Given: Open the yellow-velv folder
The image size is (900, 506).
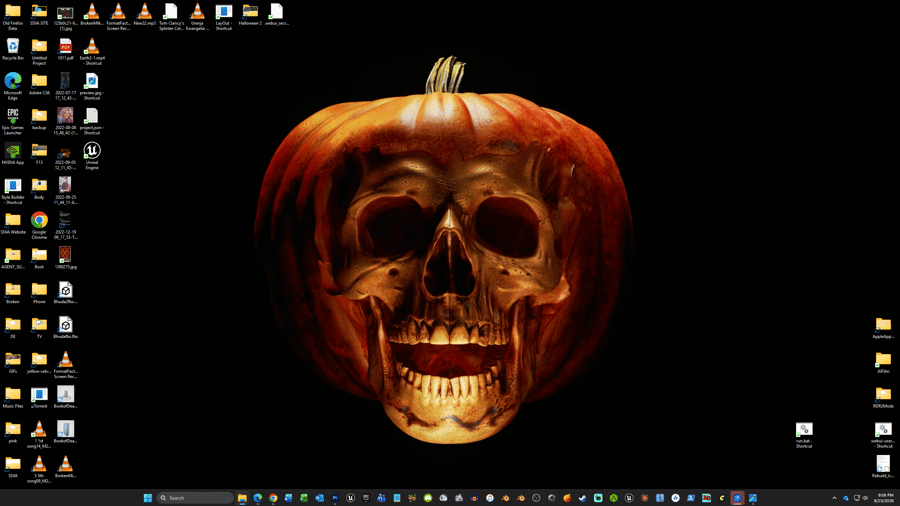Looking at the screenshot, I should click(x=39, y=363).
